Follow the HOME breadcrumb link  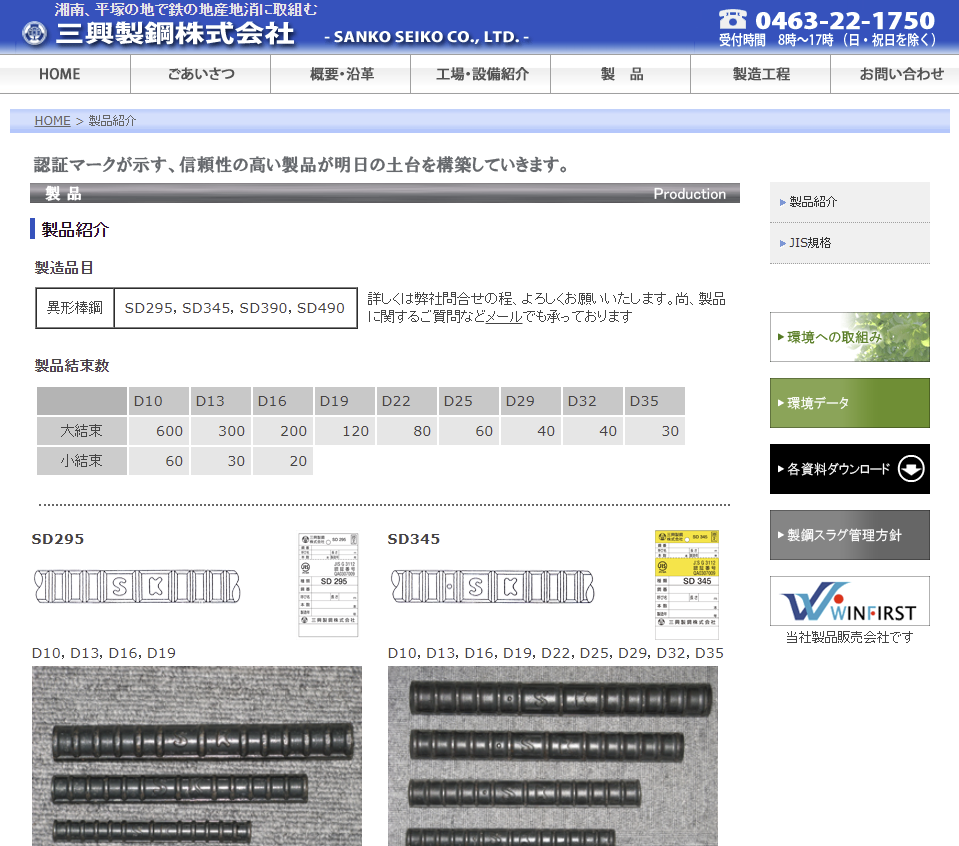[52, 121]
